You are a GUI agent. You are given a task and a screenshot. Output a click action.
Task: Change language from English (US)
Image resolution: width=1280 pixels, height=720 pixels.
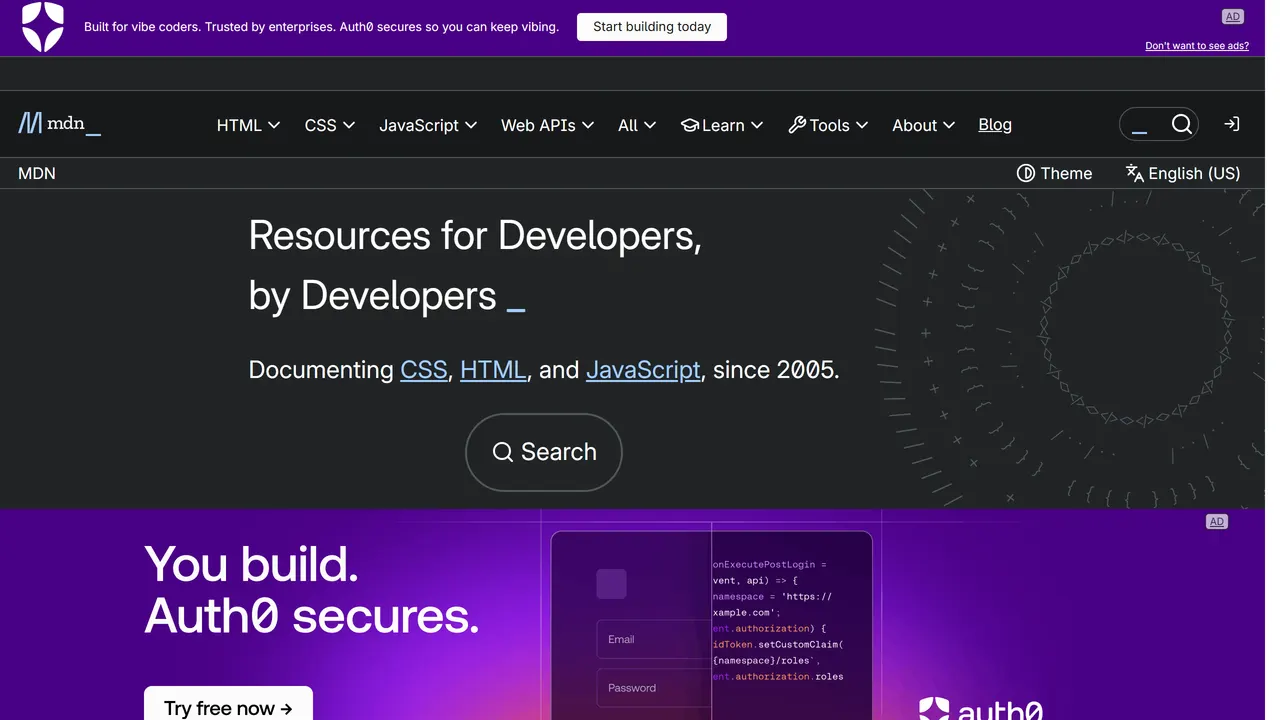coord(1183,173)
